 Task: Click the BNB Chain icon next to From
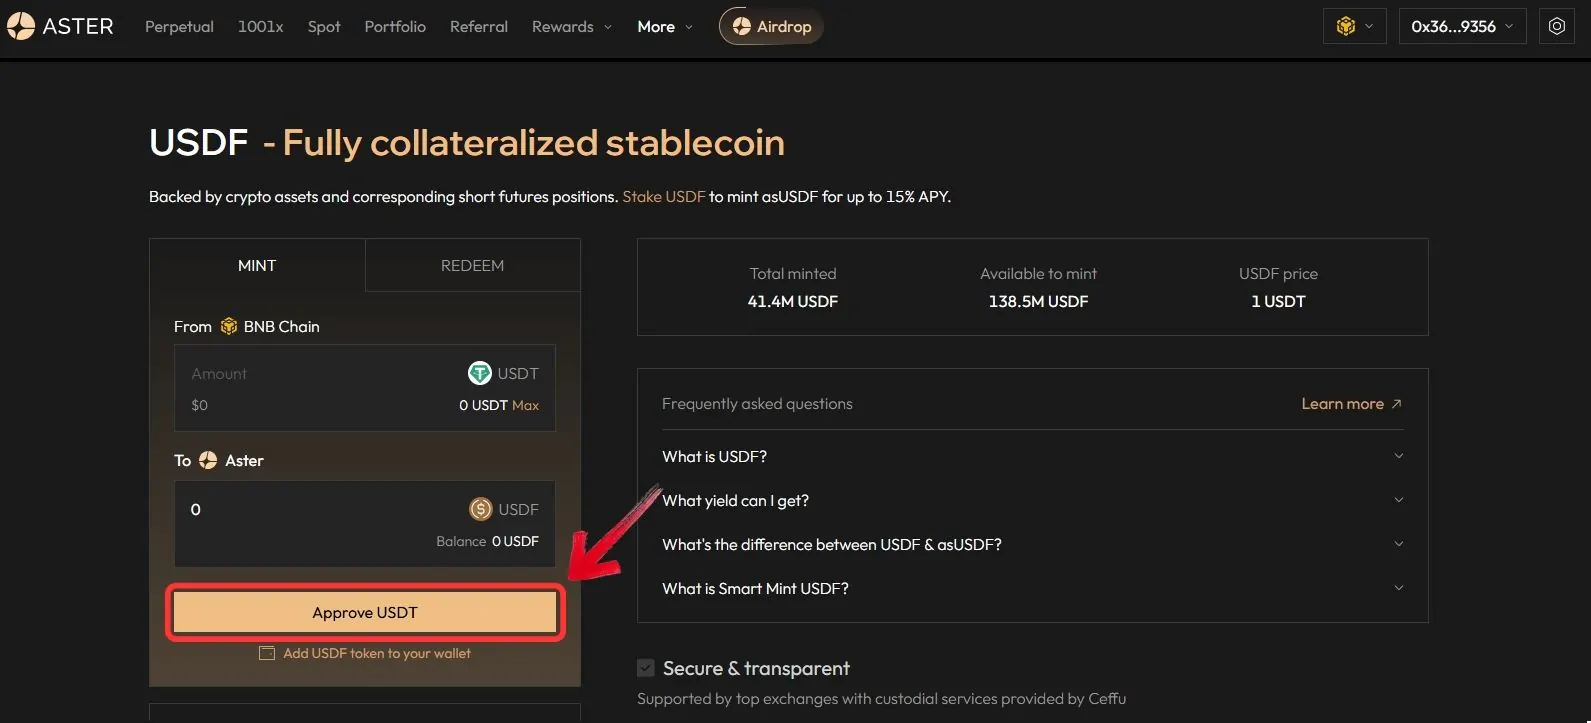pyautogui.click(x=229, y=326)
